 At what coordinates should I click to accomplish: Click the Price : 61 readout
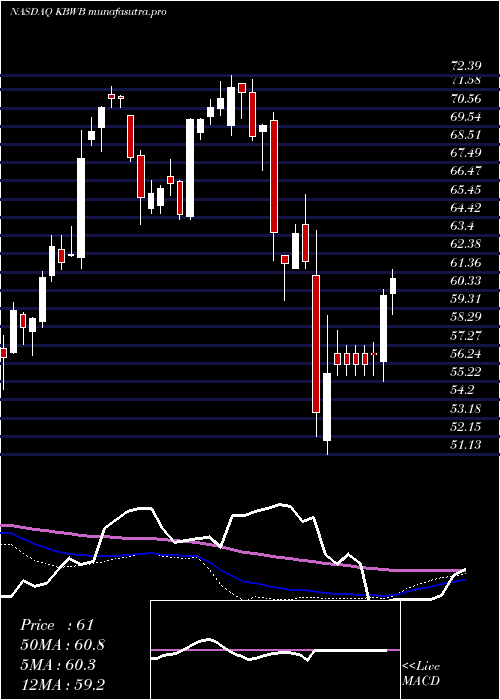tap(57, 625)
